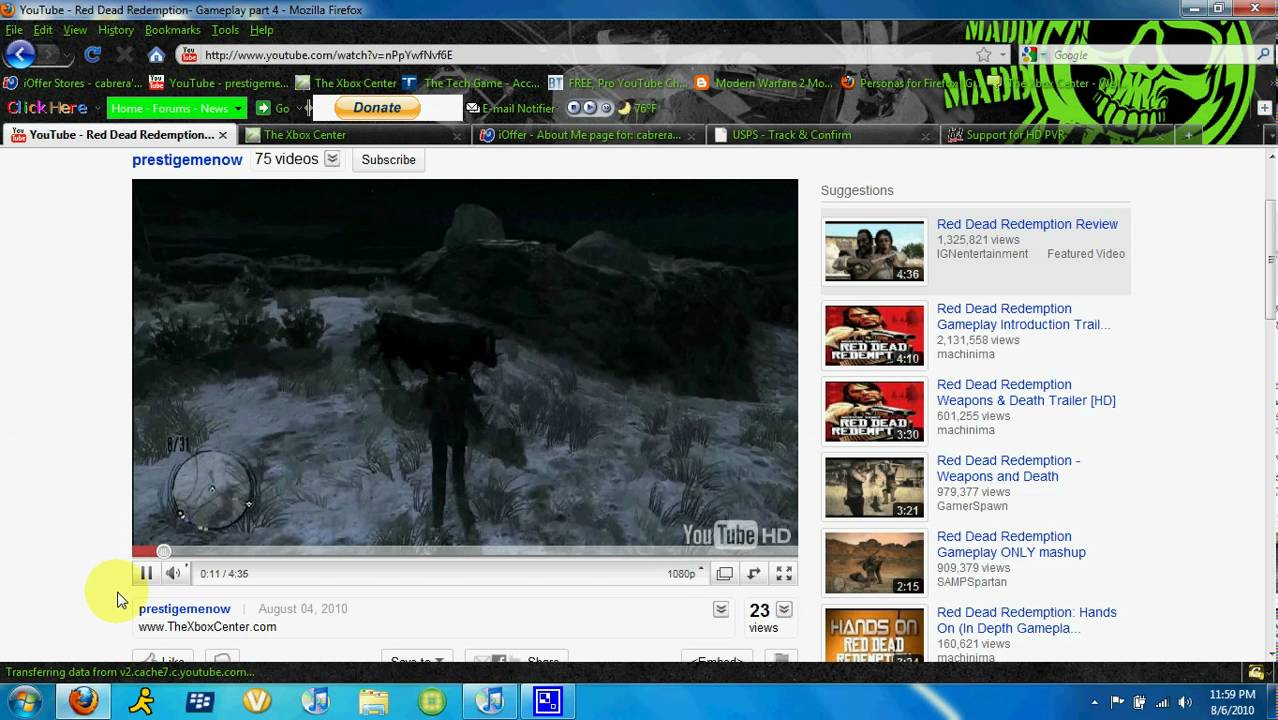Viewport: 1278px width, 720px height.
Task: Open the address bar history dropdown
Action: coord(1003,55)
